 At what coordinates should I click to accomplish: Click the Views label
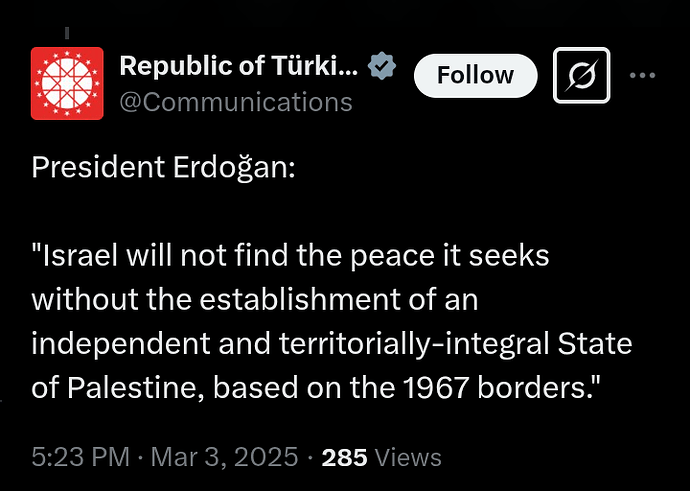coord(406,457)
